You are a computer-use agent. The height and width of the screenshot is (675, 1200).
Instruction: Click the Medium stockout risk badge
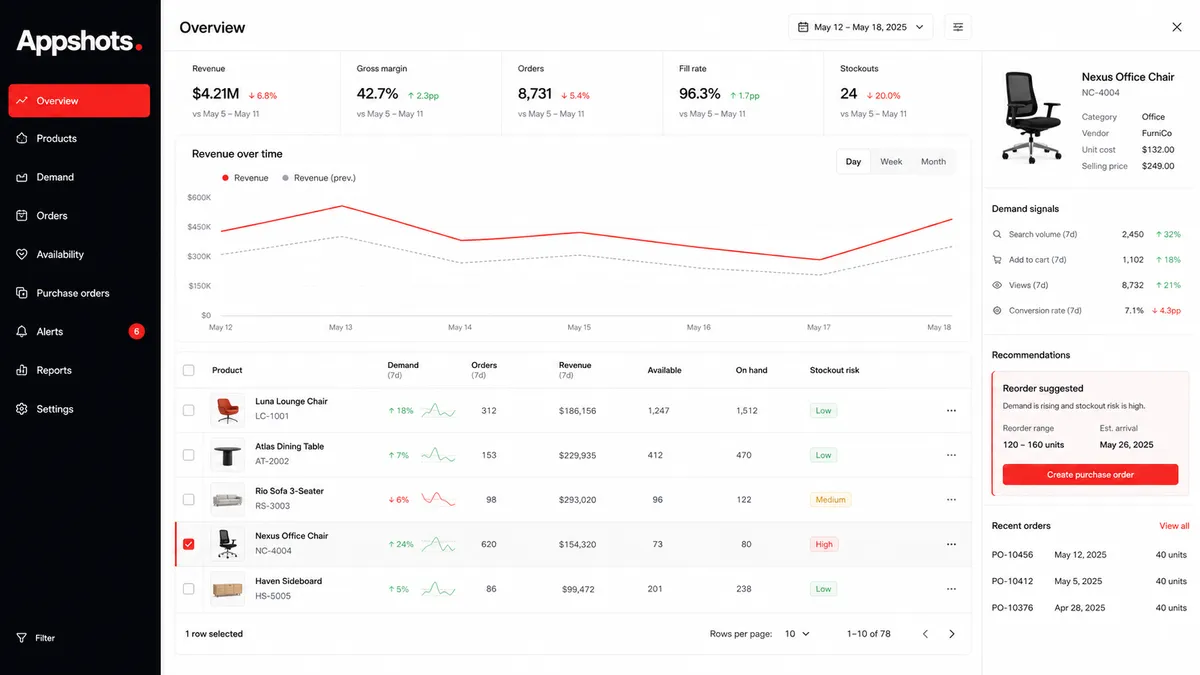point(830,500)
